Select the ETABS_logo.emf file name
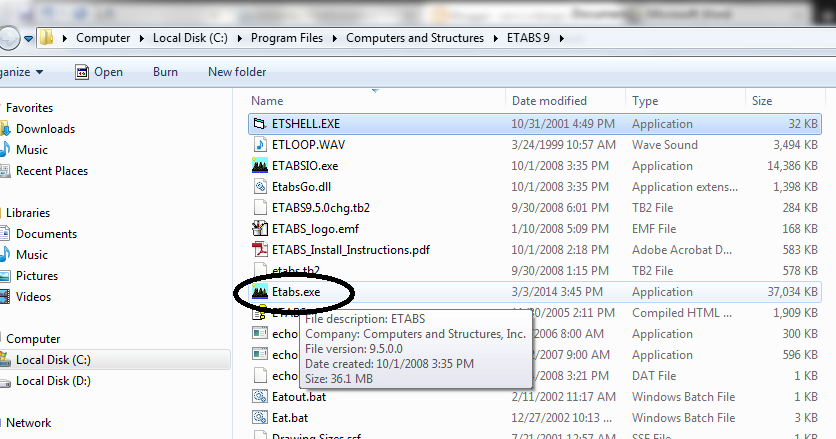This screenshot has width=836, height=439. click(x=315, y=229)
